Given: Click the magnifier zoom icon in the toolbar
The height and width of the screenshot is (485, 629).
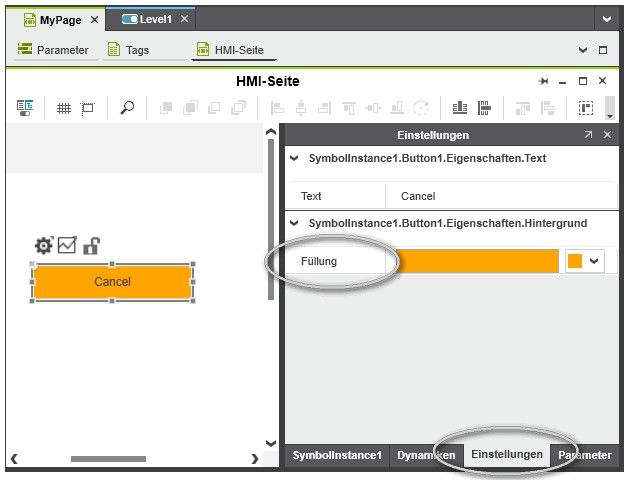Looking at the screenshot, I should (x=127, y=109).
